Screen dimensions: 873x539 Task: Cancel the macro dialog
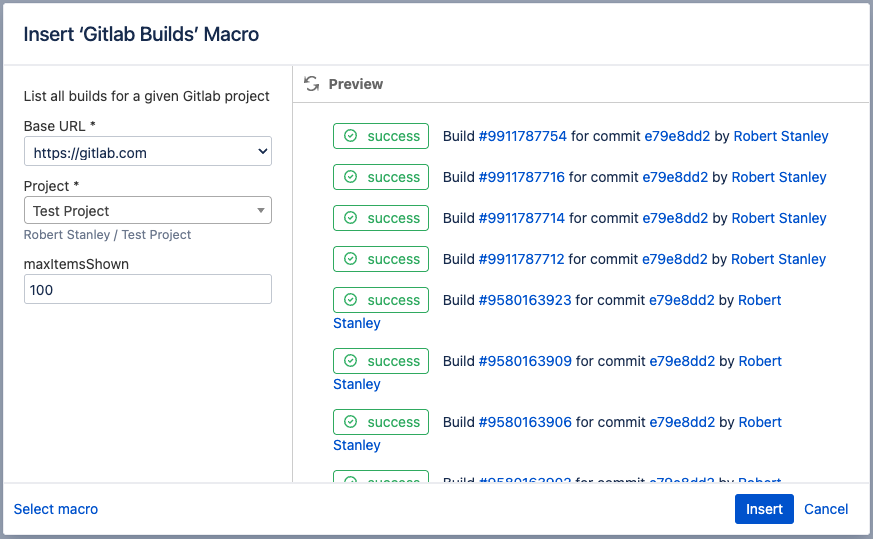[826, 509]
